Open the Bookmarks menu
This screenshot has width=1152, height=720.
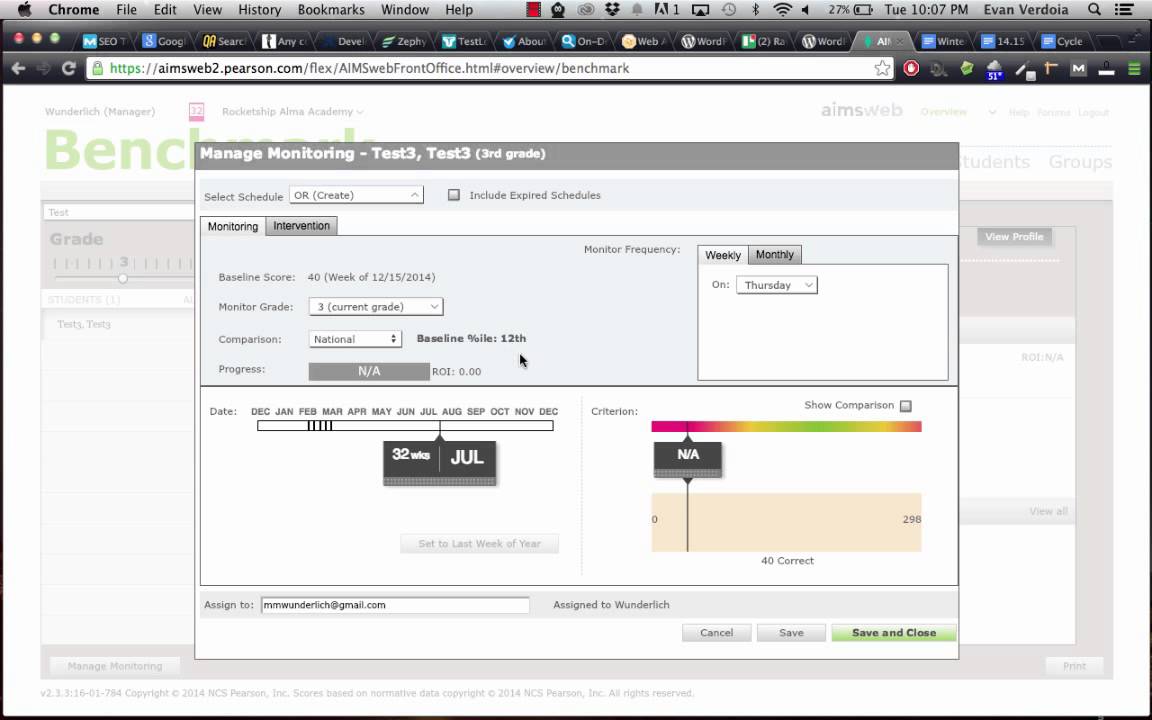pos(331,10)
